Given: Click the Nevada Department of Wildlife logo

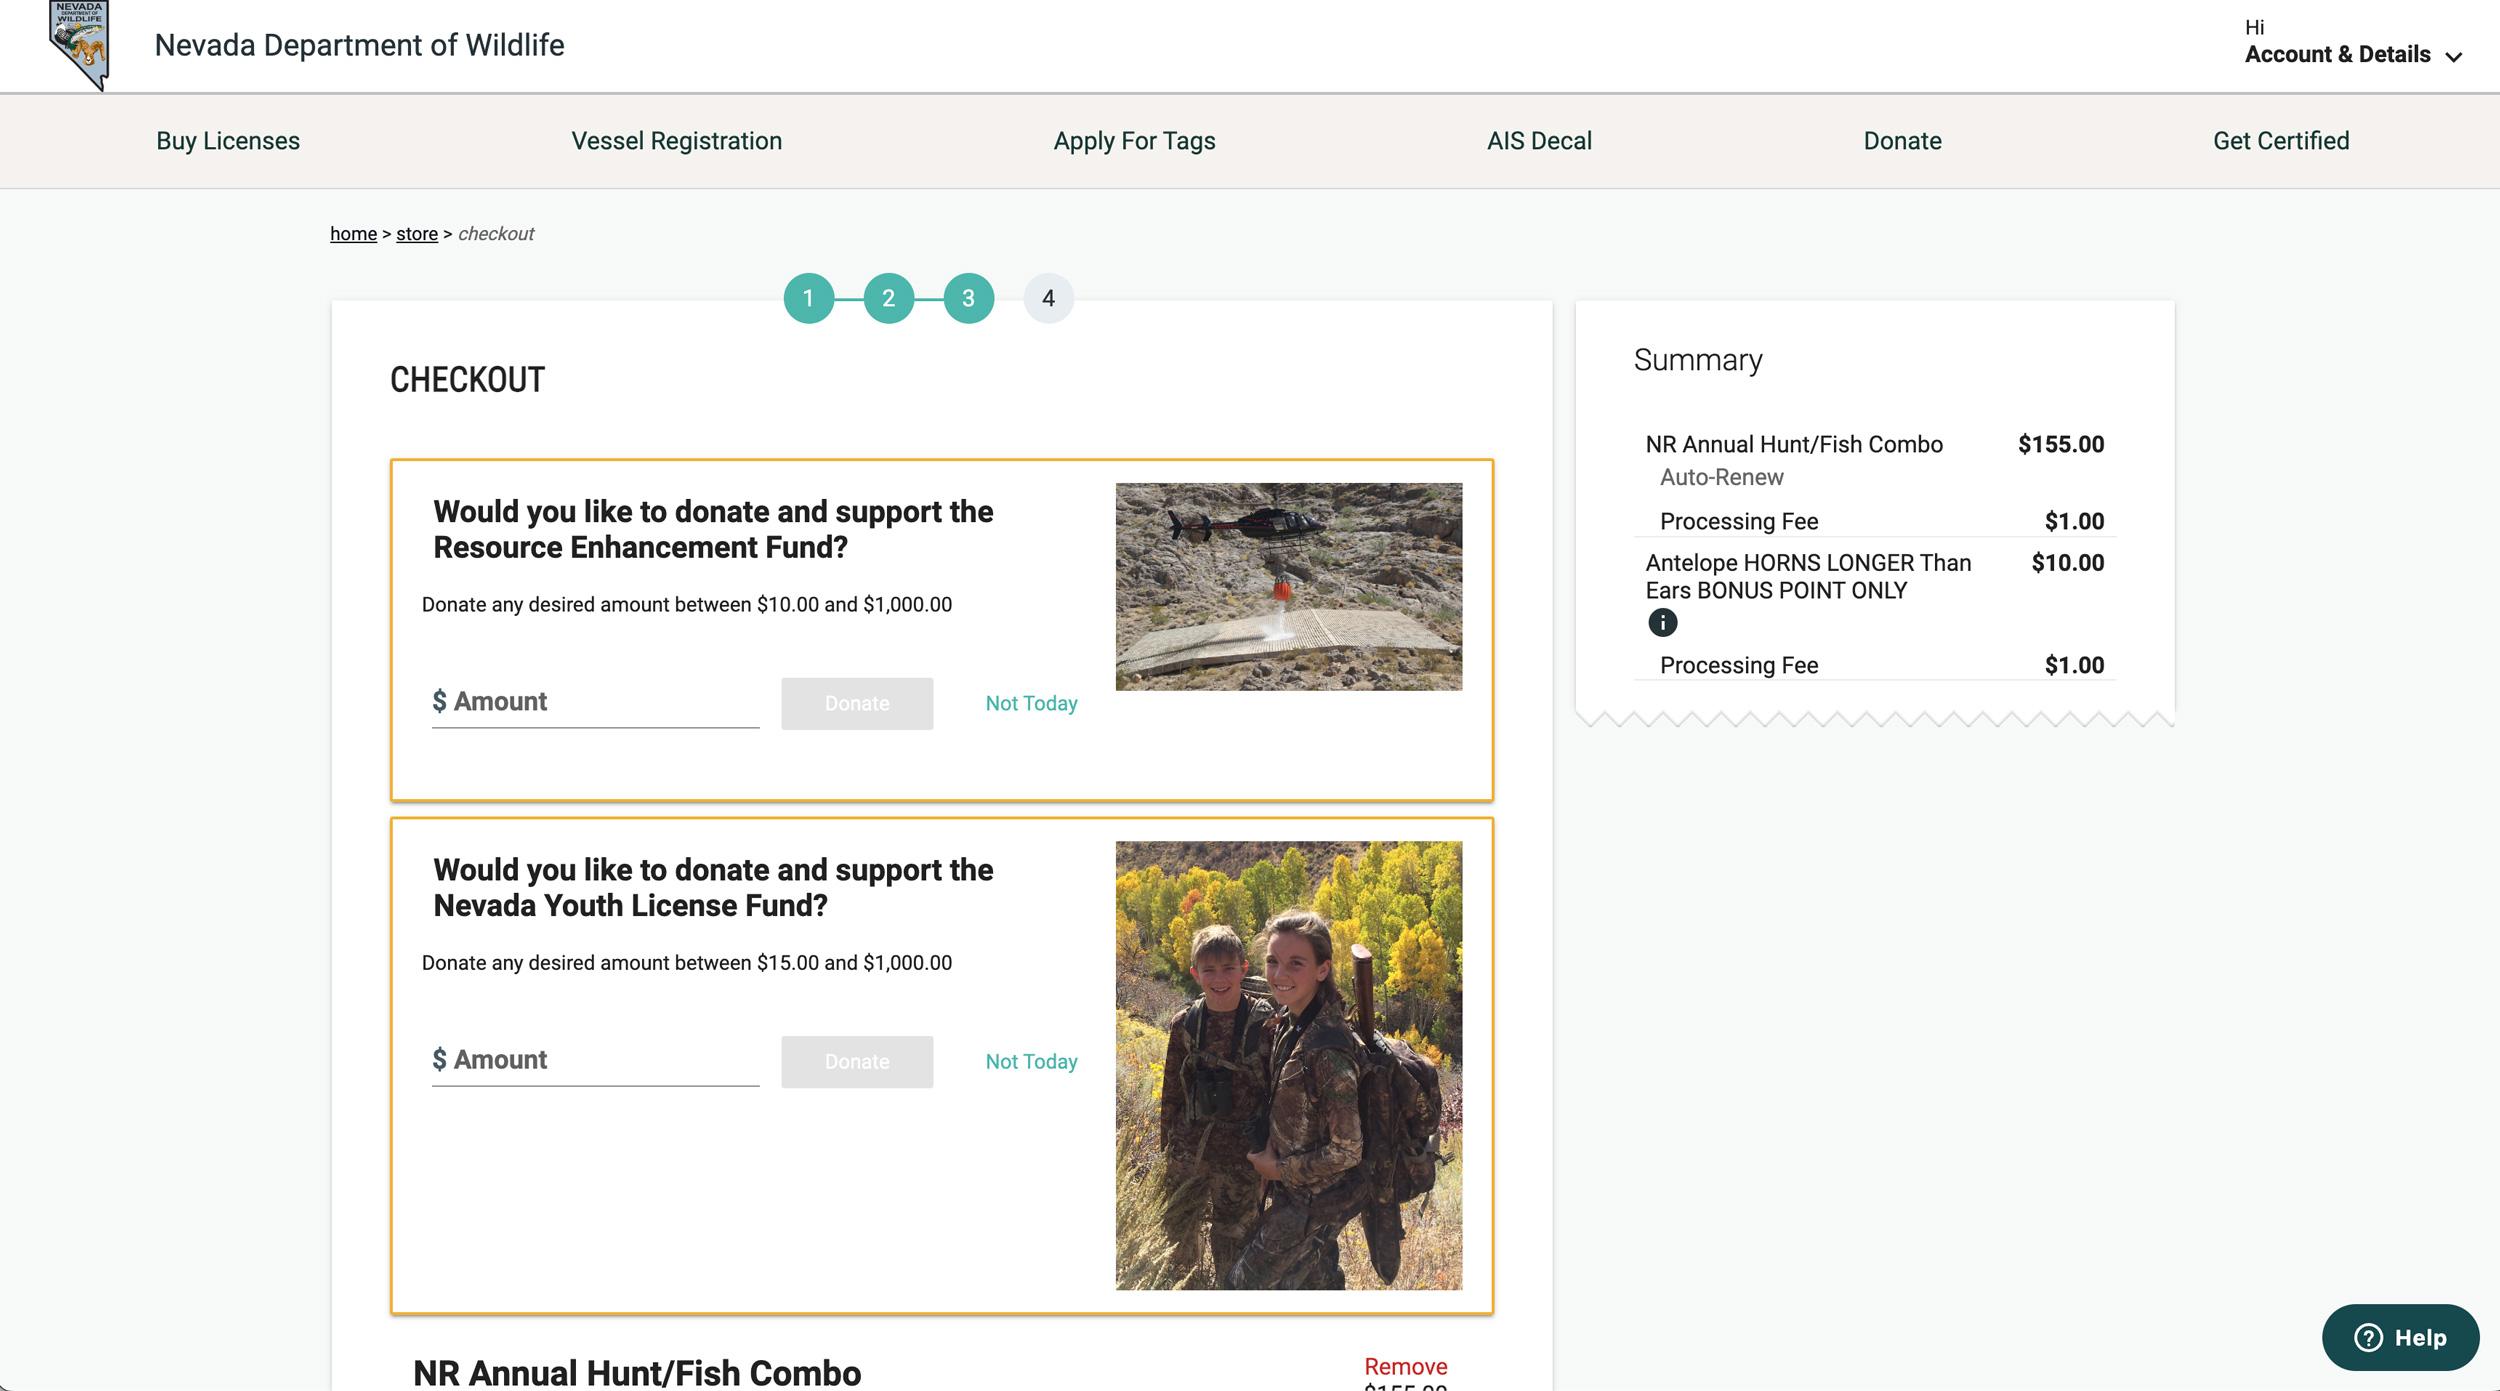Looking at the screenshot, I should click(x=78, y=45).
